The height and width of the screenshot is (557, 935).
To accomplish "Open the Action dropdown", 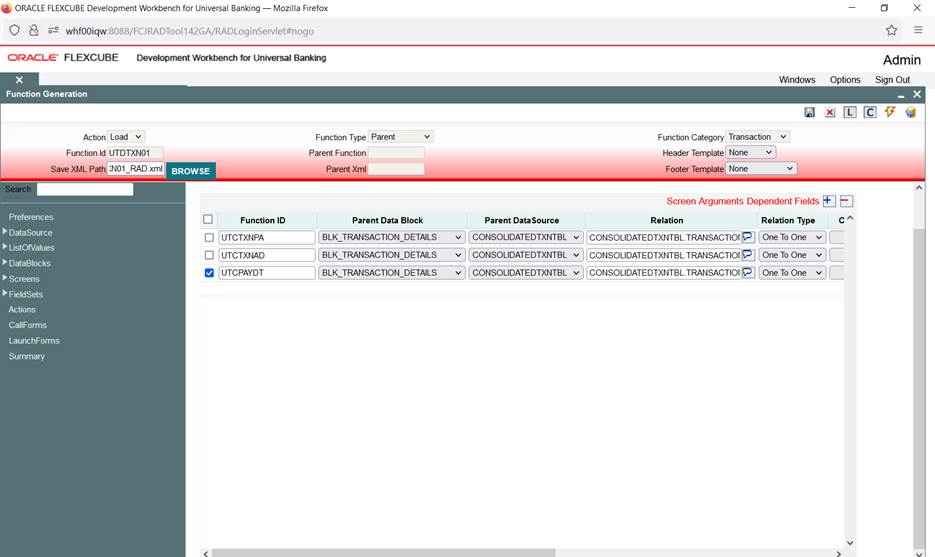I will (126, 137).
